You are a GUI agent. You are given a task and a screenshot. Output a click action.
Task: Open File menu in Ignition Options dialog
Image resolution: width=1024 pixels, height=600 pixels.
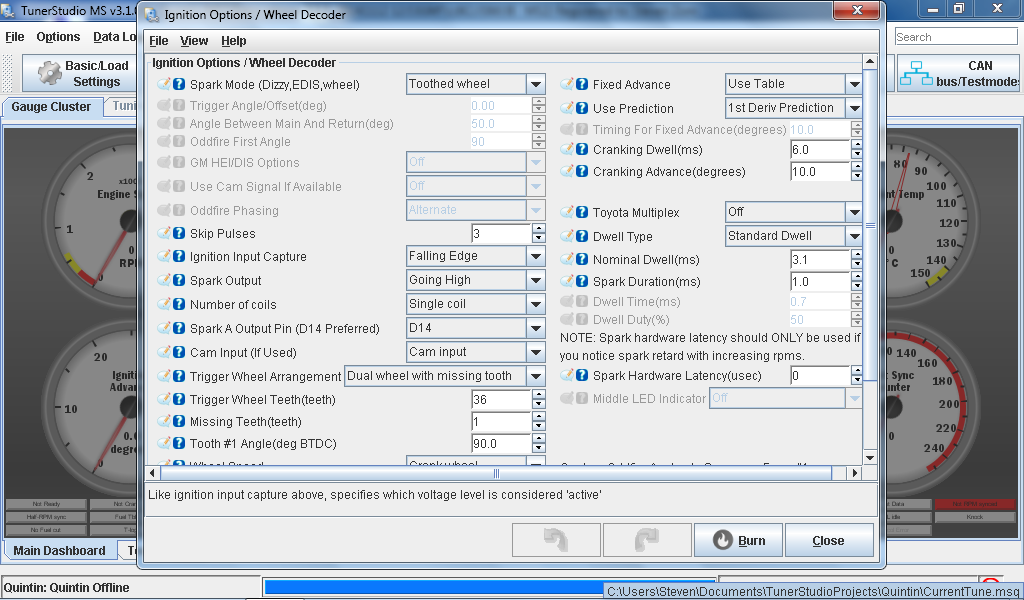point(159,40)
